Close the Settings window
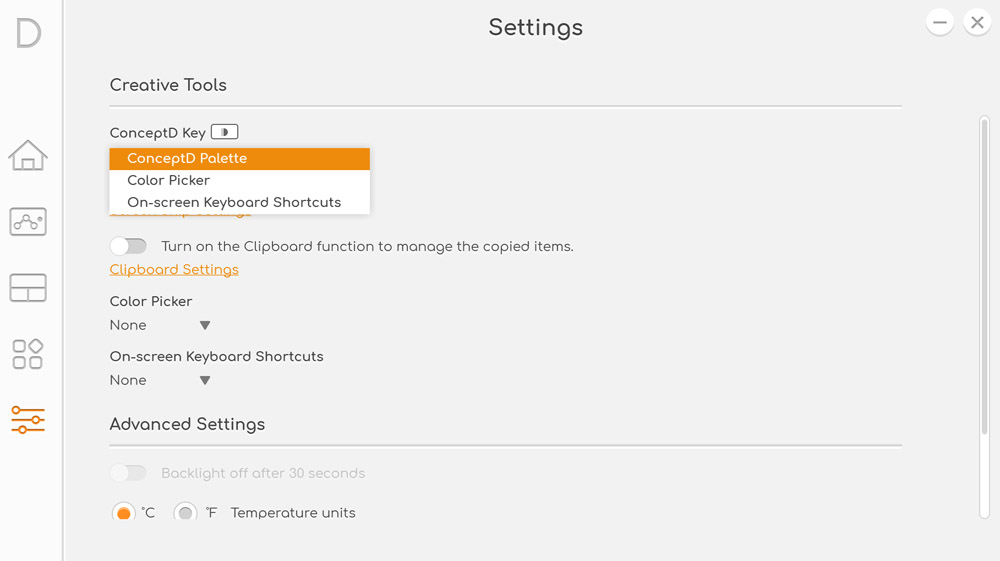The image size is (1000, 561). 977,23
